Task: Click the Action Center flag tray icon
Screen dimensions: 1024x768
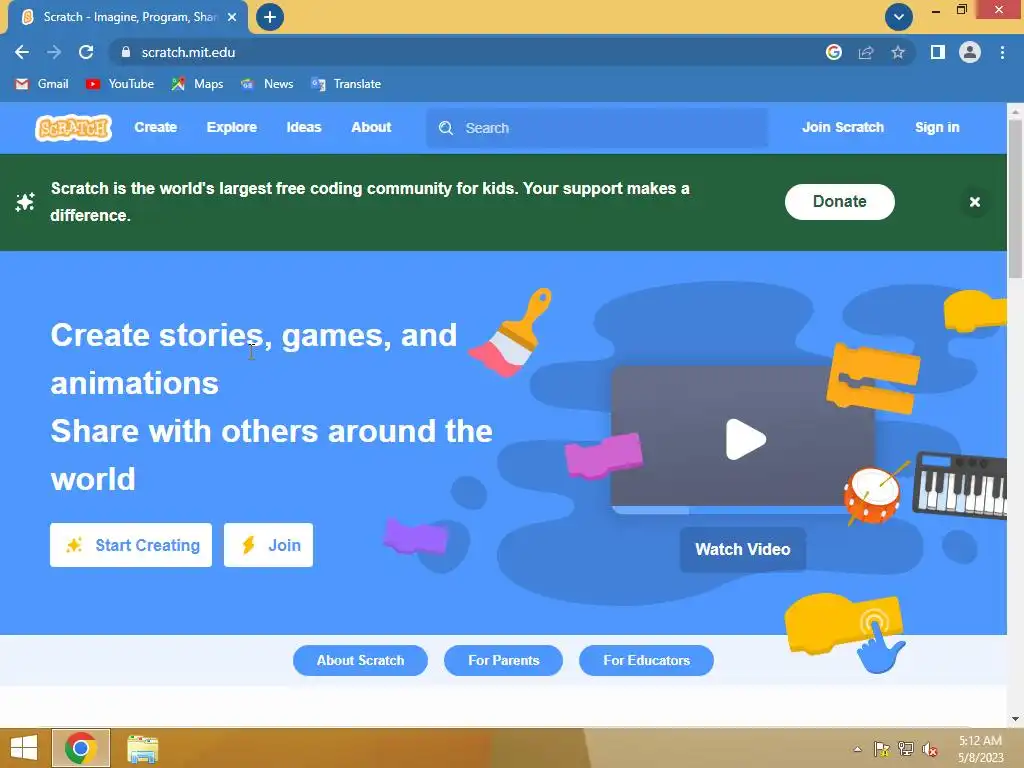Action: tap(882, 749)
